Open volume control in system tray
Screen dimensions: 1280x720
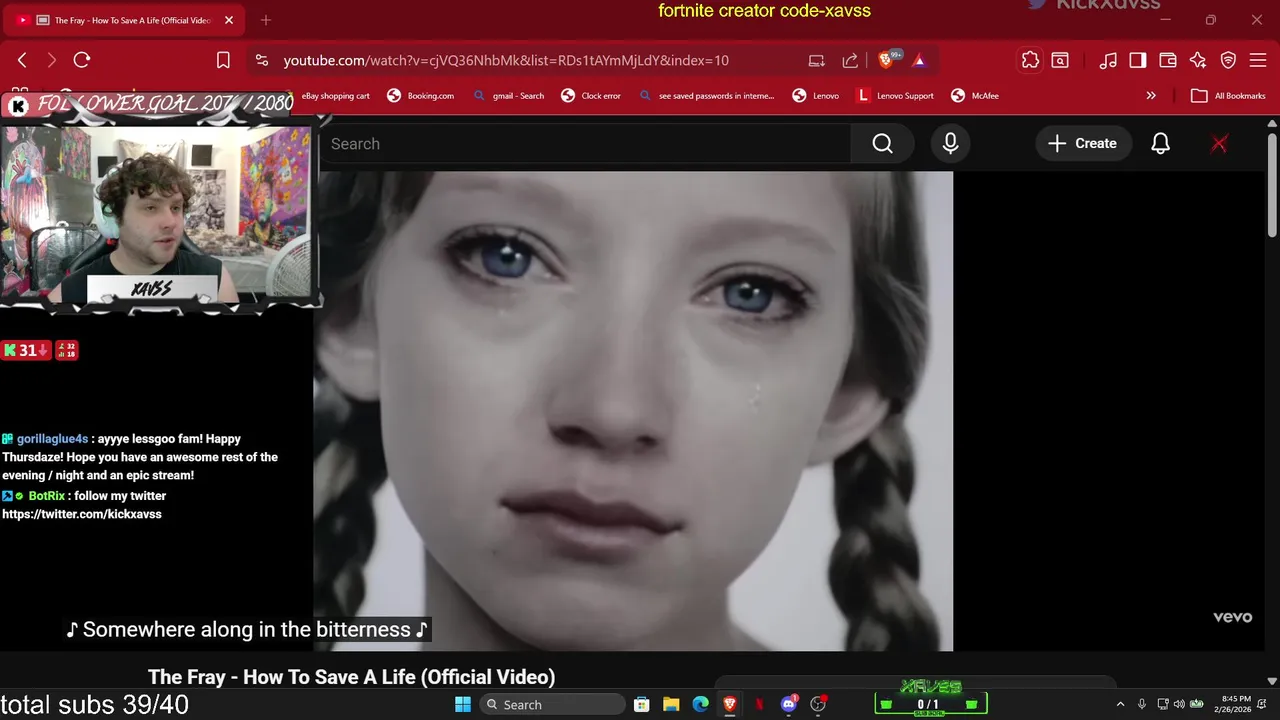pos(1179,705)
